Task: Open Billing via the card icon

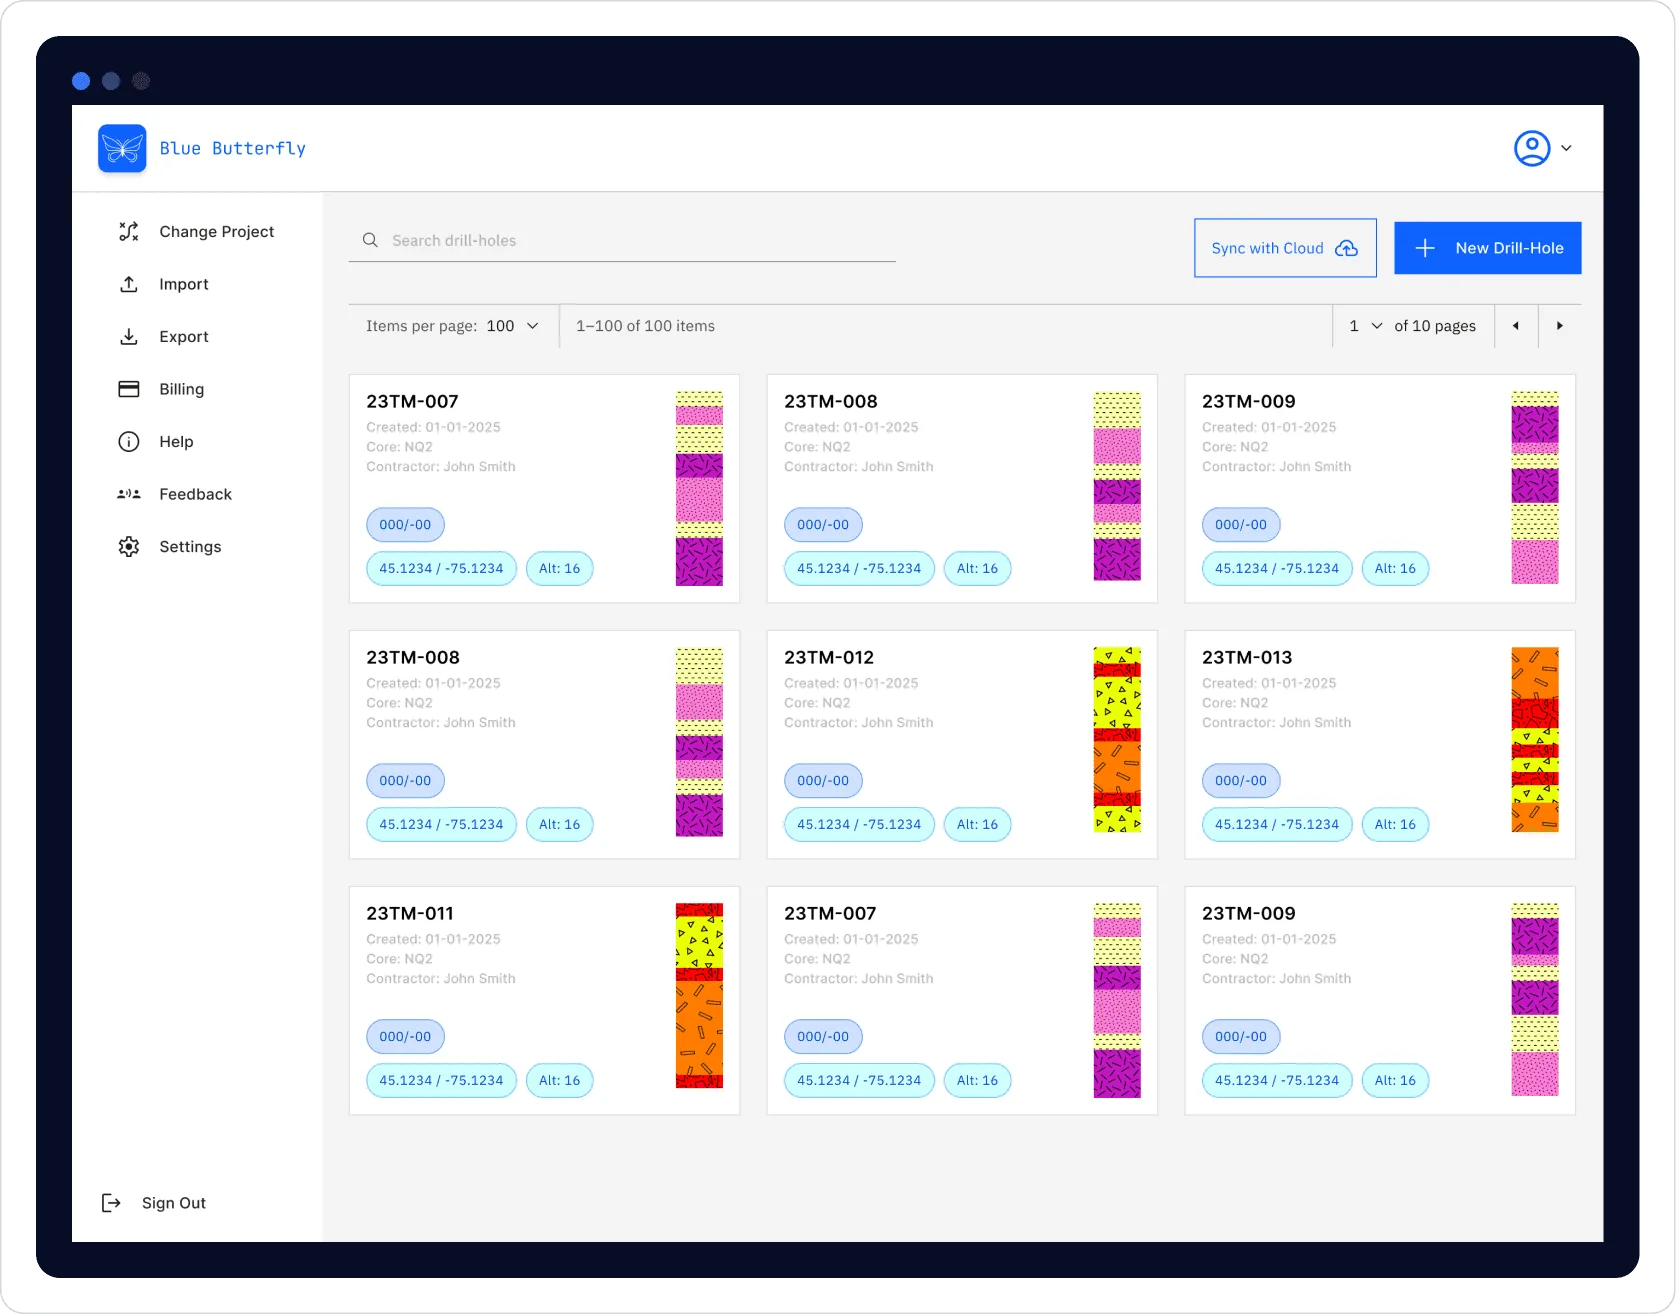Action: (x=128, y=389)
